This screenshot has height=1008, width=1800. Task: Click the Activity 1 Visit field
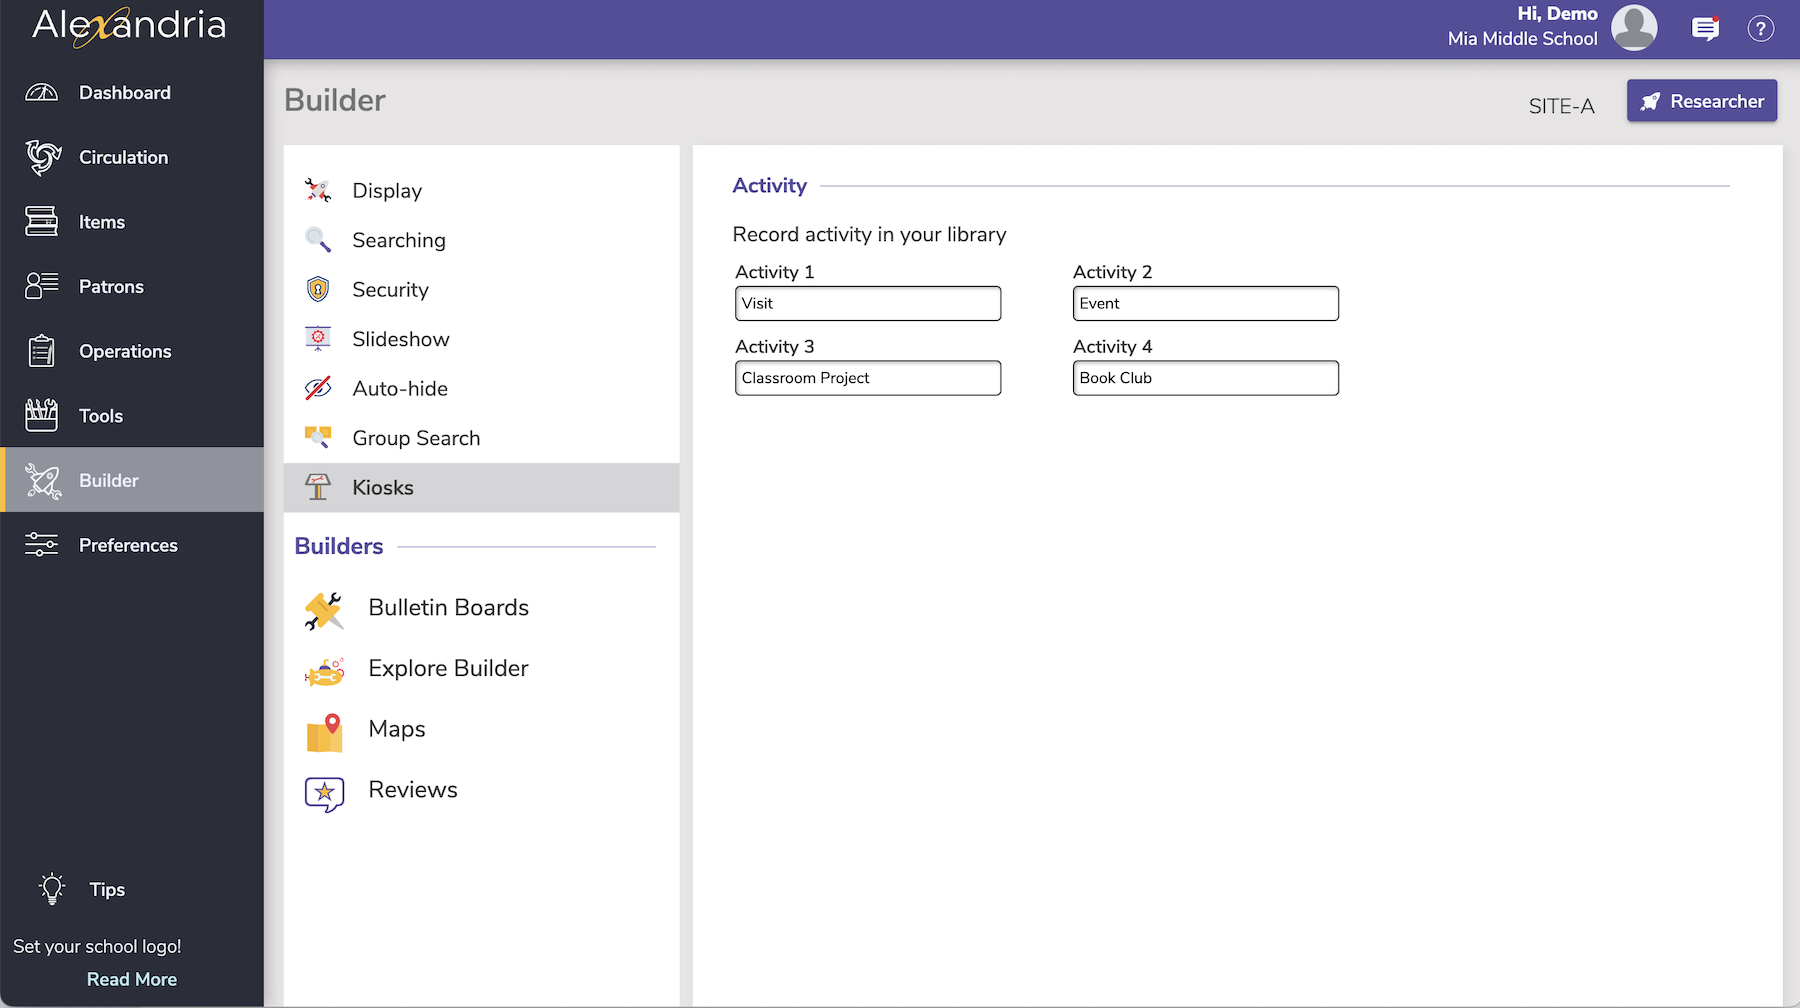pos(867,304)
